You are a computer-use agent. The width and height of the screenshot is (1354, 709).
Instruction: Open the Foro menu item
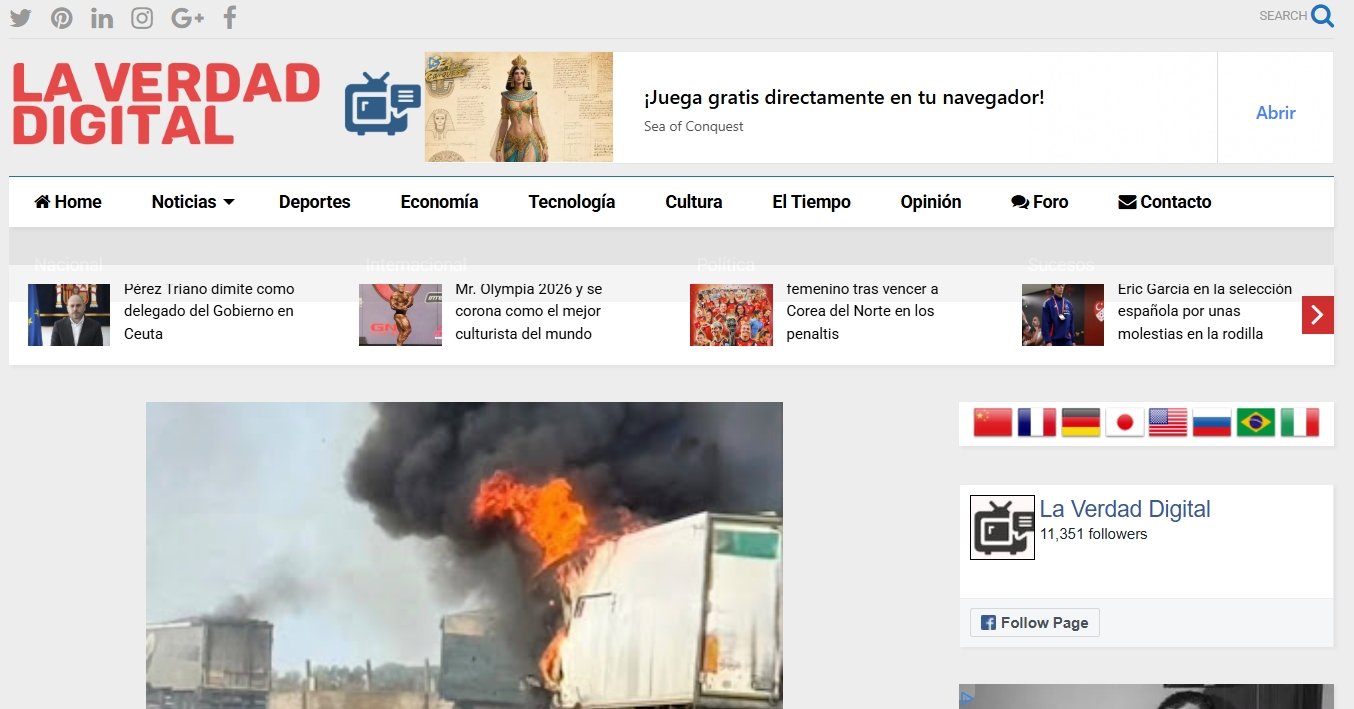tap(1040, 202)
